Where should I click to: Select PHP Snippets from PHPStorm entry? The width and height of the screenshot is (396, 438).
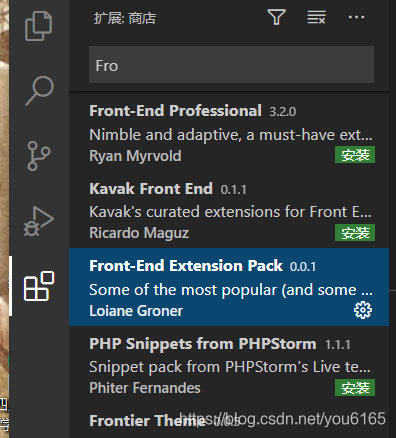(229, 365)
